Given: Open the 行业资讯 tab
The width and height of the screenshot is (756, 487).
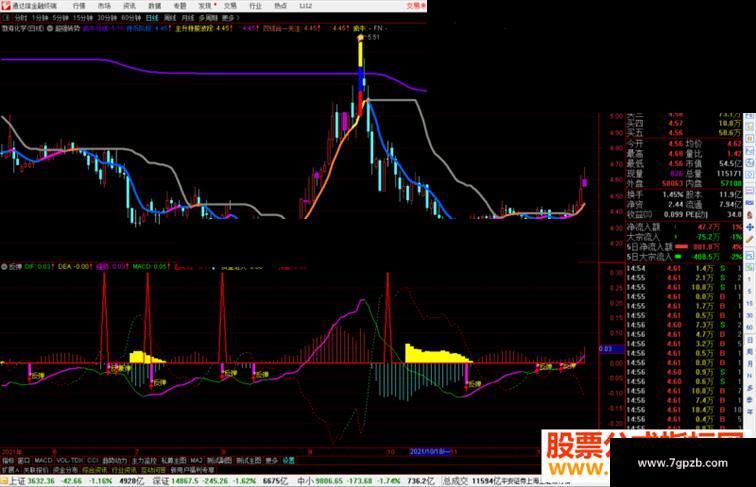Looking at the screenshot, I should tap(124, 470).
